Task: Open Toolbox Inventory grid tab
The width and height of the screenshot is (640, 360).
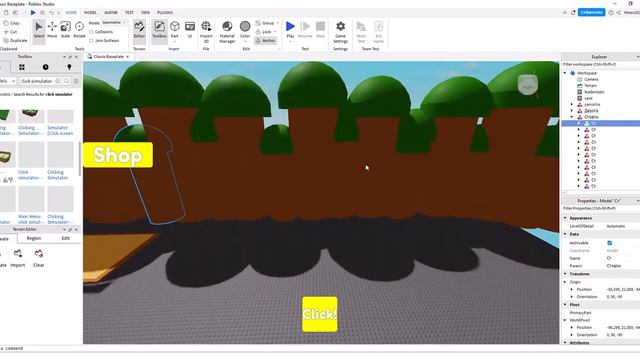Action: 22,67
